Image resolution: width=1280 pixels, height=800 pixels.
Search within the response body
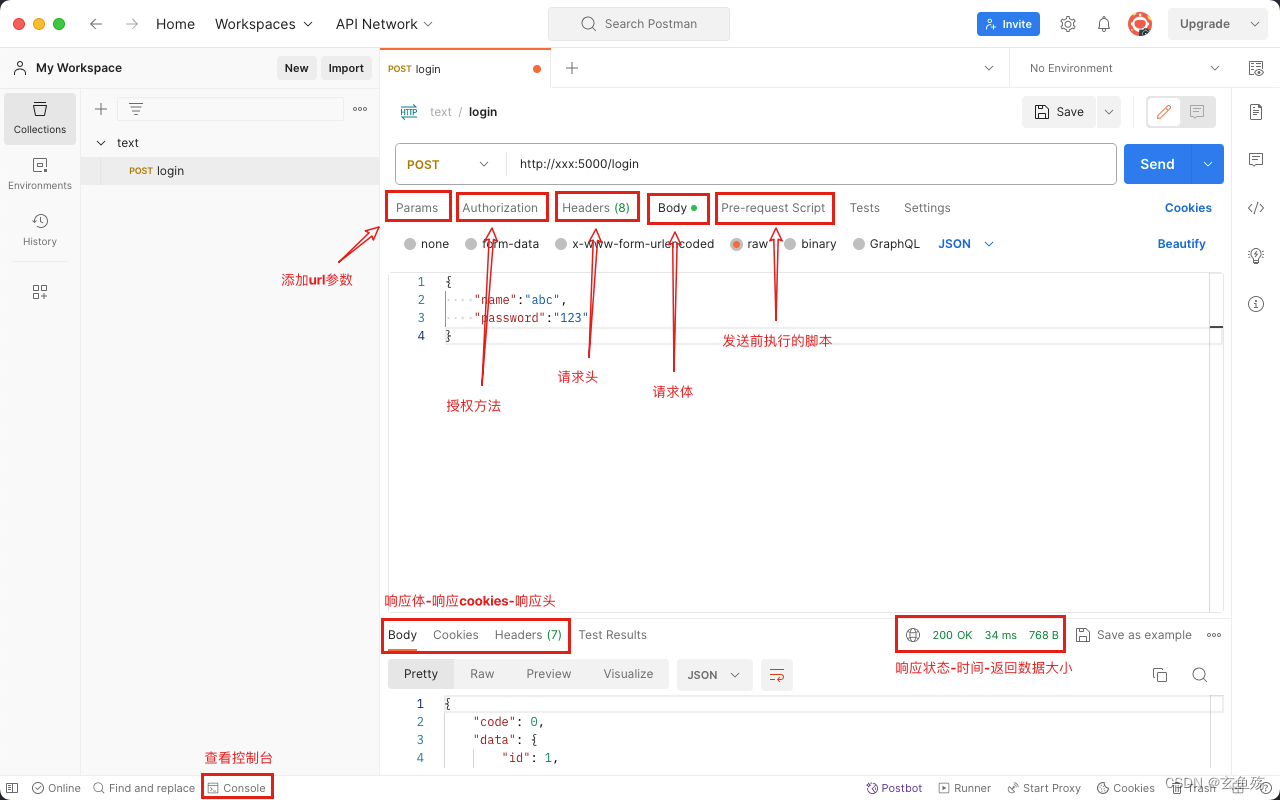[x=1200, y=675]
